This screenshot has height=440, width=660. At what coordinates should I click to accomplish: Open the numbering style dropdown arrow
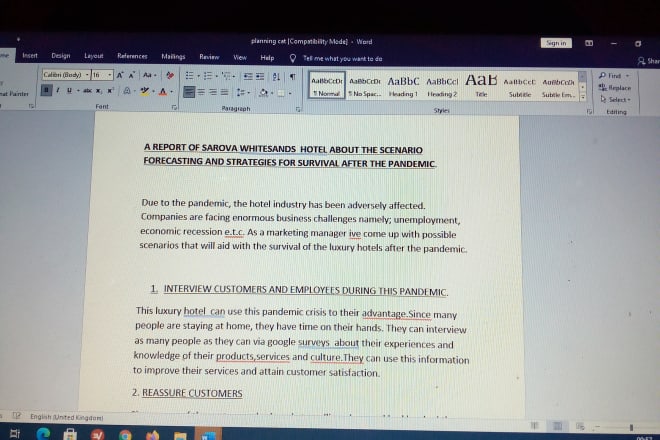click(x=216, y=76)
